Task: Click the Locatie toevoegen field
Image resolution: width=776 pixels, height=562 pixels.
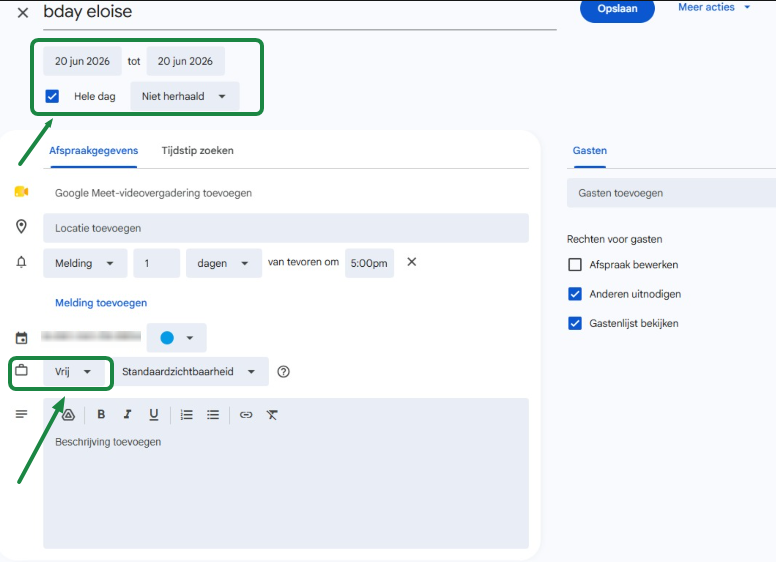Action: tap(286, 228)
